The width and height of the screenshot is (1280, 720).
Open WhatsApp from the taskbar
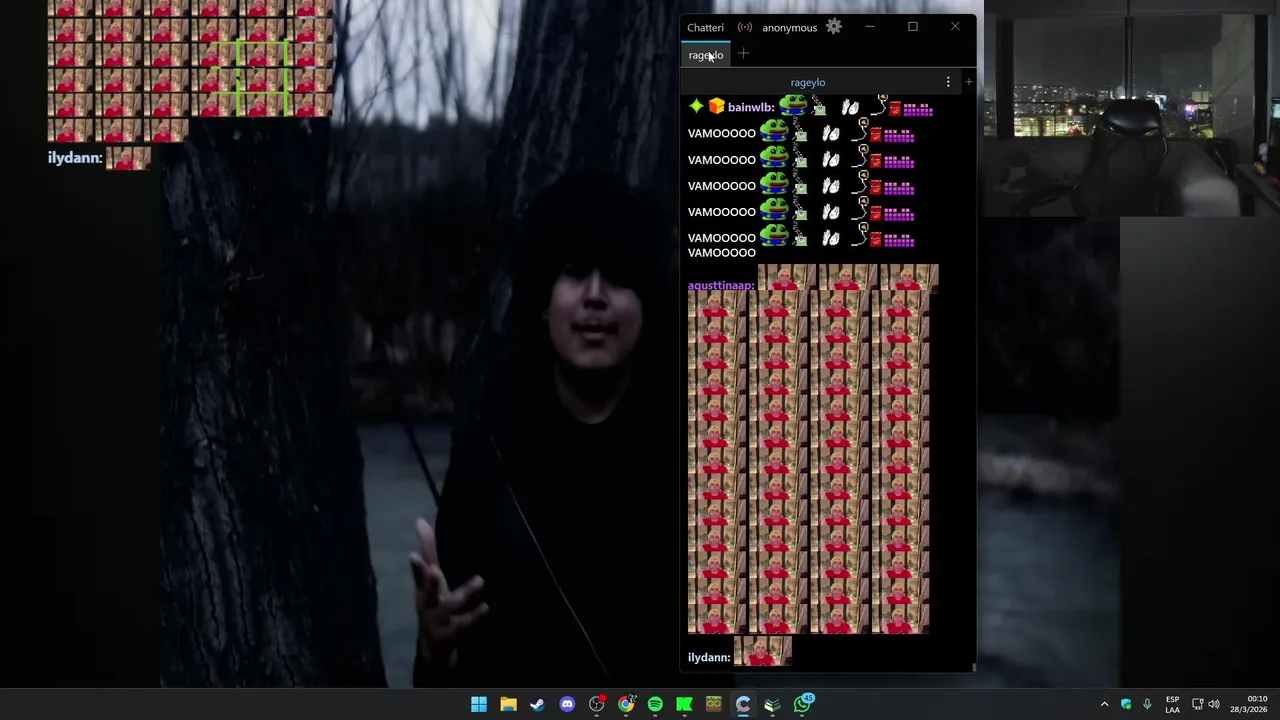tap(803, 704)
